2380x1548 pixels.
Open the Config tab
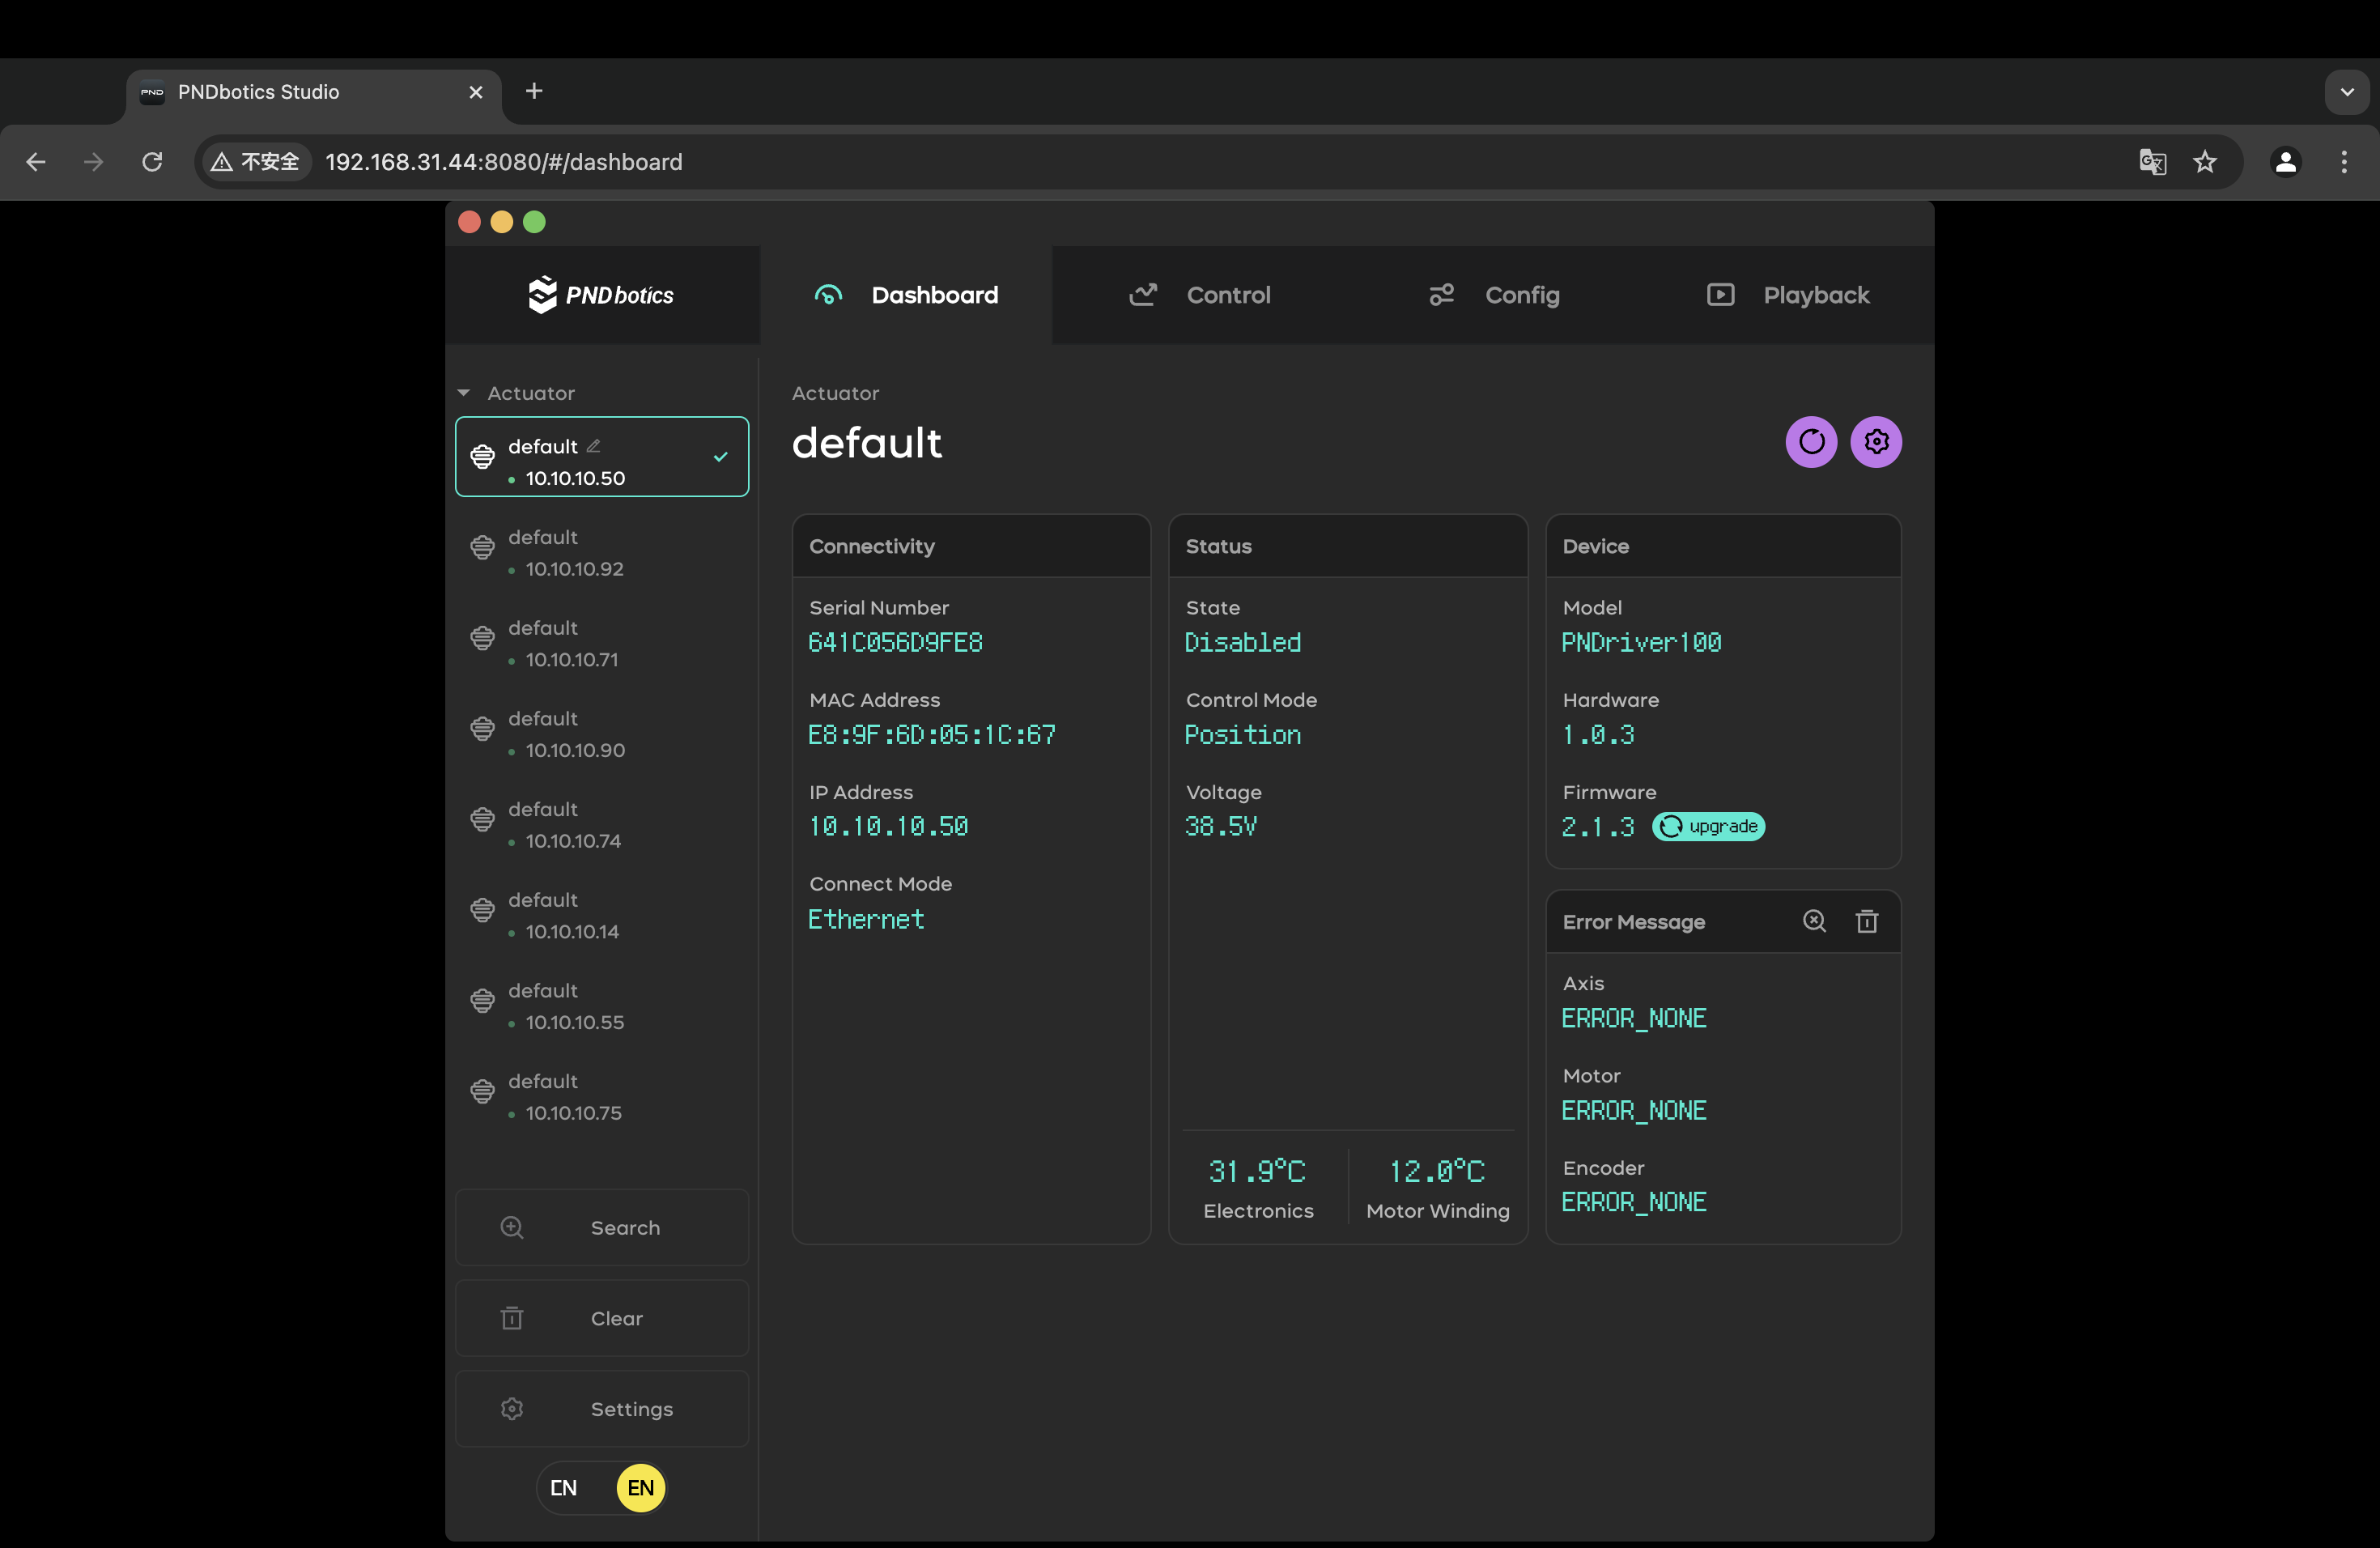[1494, 295]
